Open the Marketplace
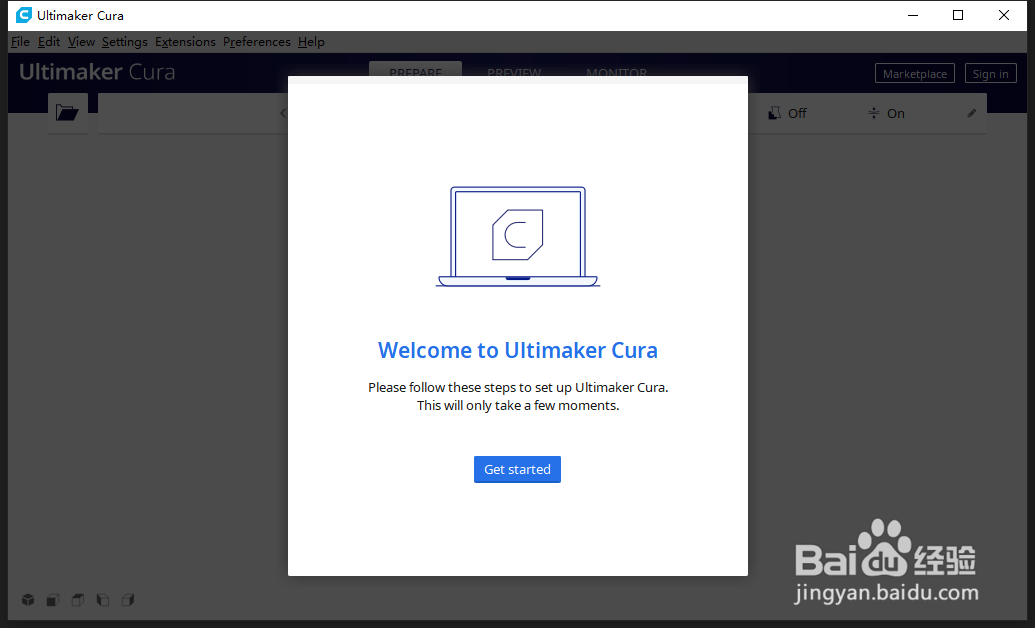The height and width of the screenshot is (628, 1035). [x=915, y=73]
